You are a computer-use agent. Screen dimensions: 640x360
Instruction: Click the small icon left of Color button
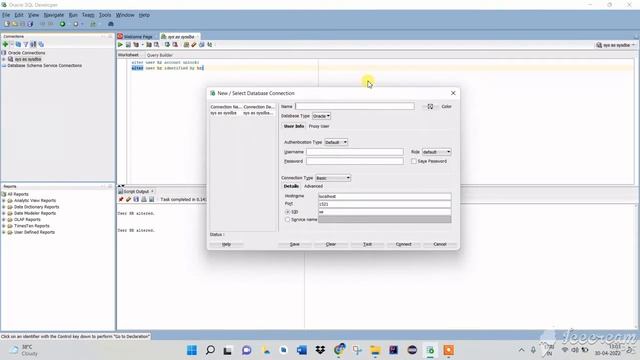point(430,106)
